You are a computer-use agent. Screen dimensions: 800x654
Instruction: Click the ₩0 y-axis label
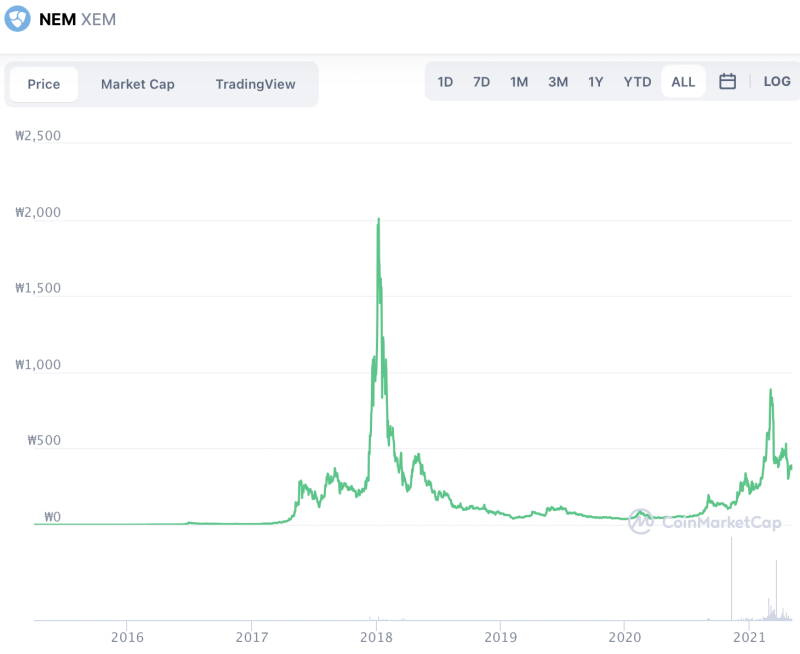click(x=53, y=517)
